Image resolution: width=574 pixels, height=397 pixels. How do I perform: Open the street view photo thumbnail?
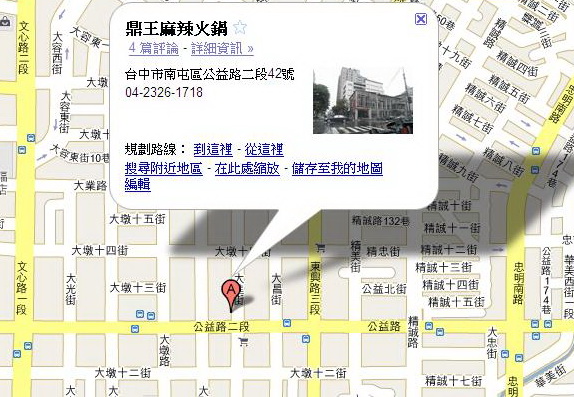(x=363, y=100)
